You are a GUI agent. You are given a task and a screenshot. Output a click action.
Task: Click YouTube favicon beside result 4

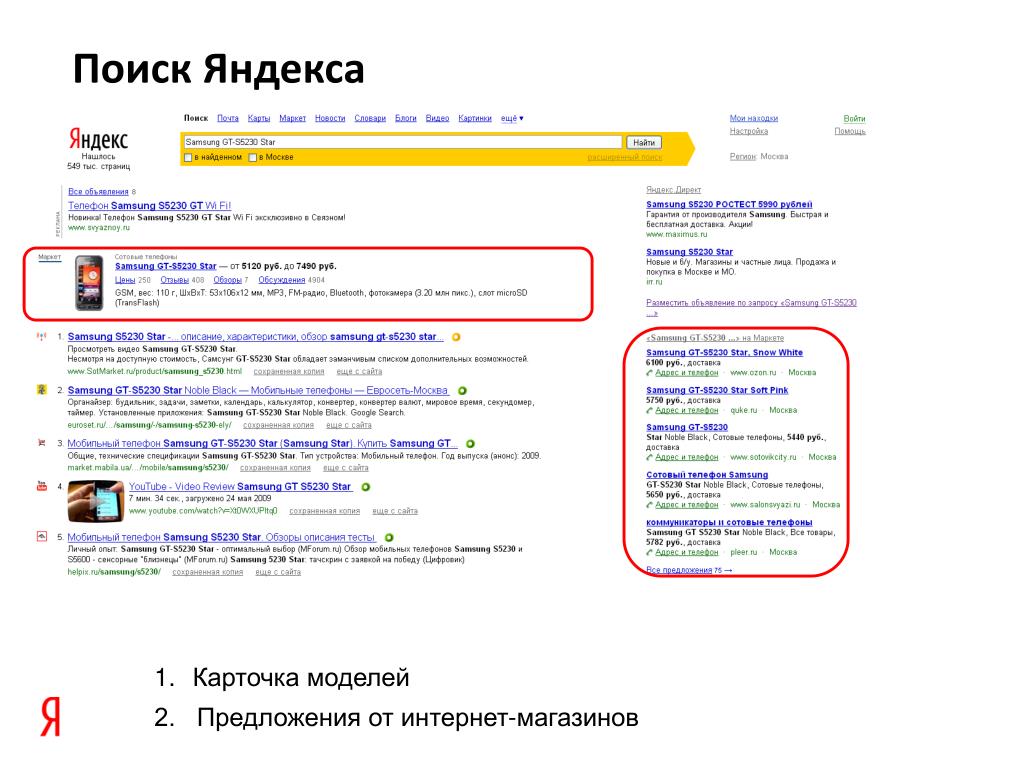coord(42,487)
